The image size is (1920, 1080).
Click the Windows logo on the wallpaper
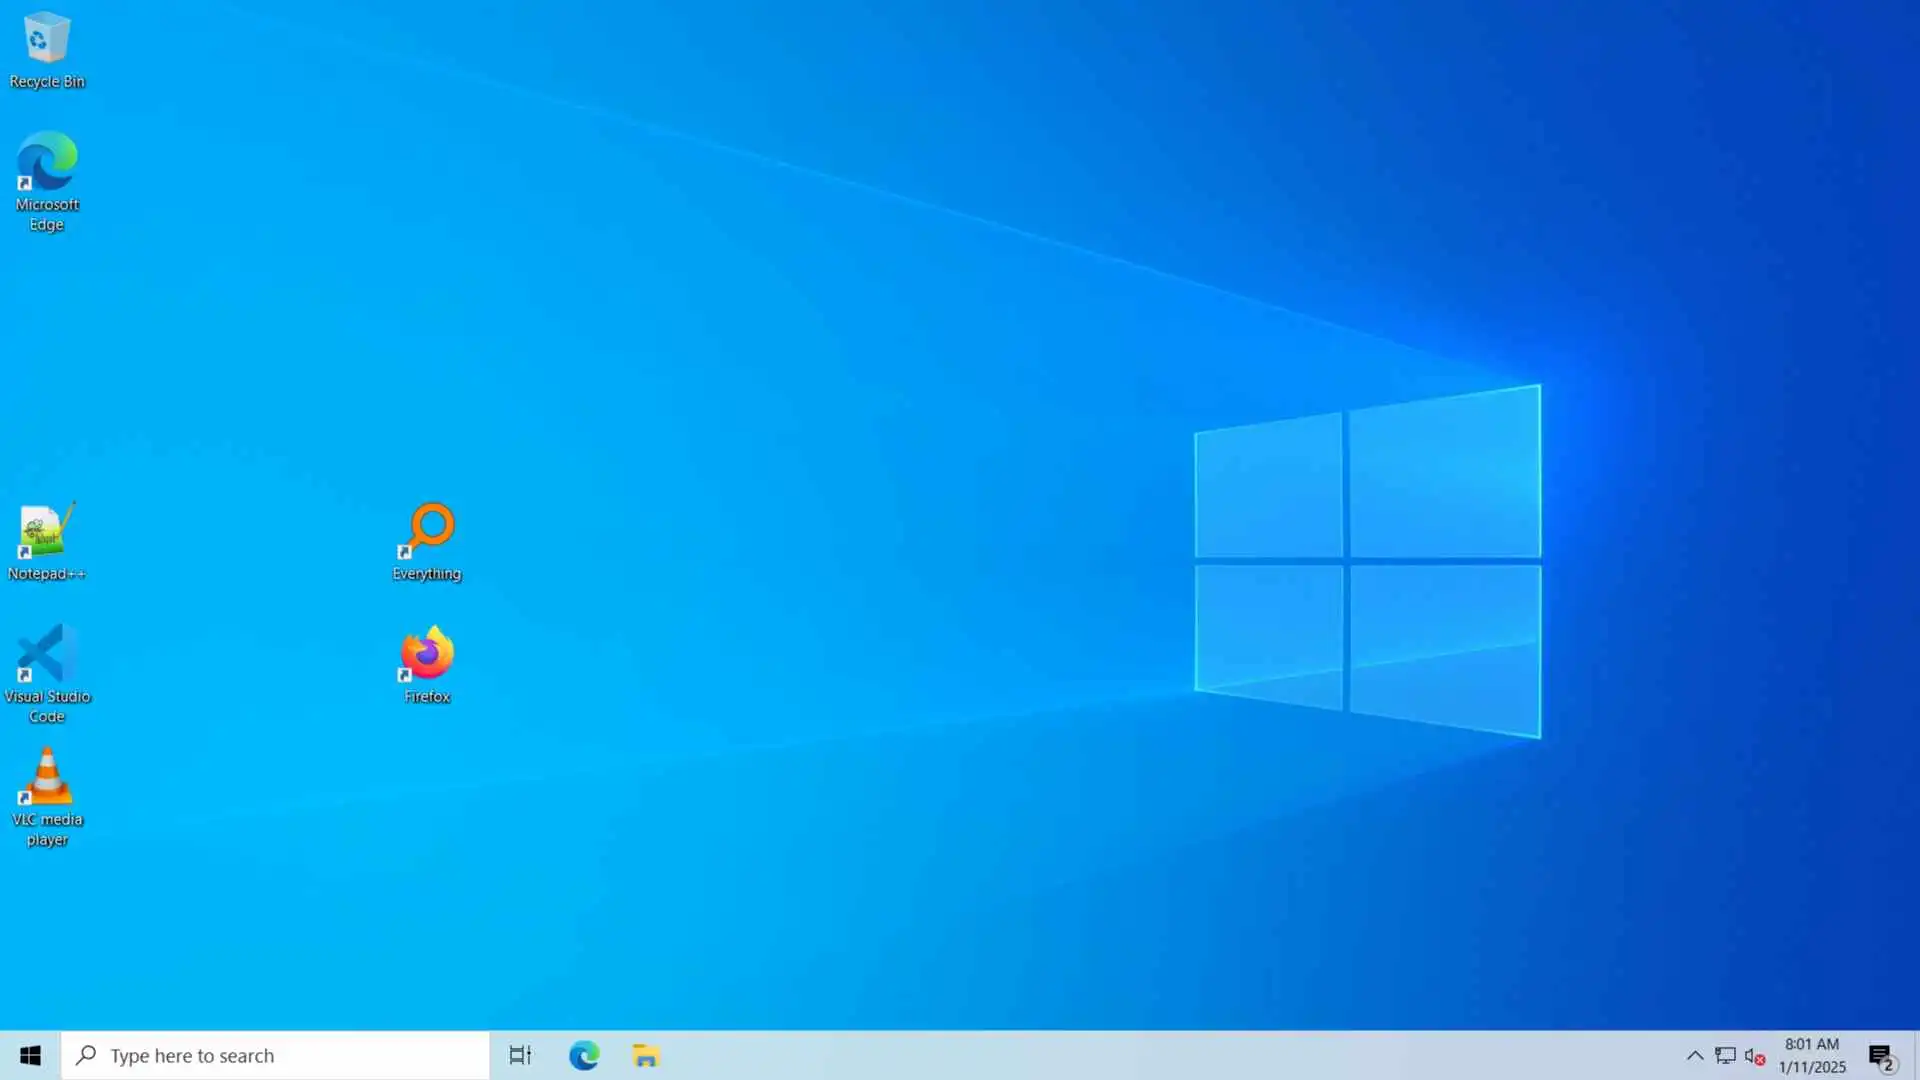pyautogui.click(x=1367, y=561)
